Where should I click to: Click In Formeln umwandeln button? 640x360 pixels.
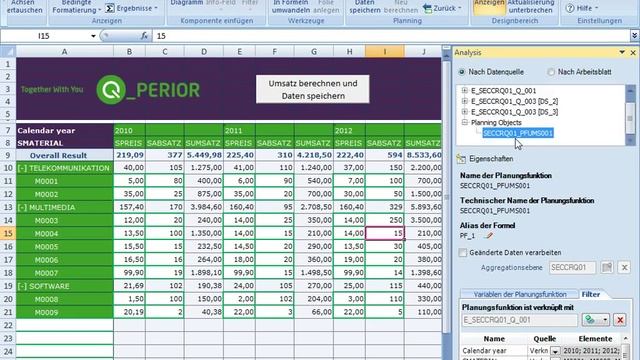click(x=291, y=7)
